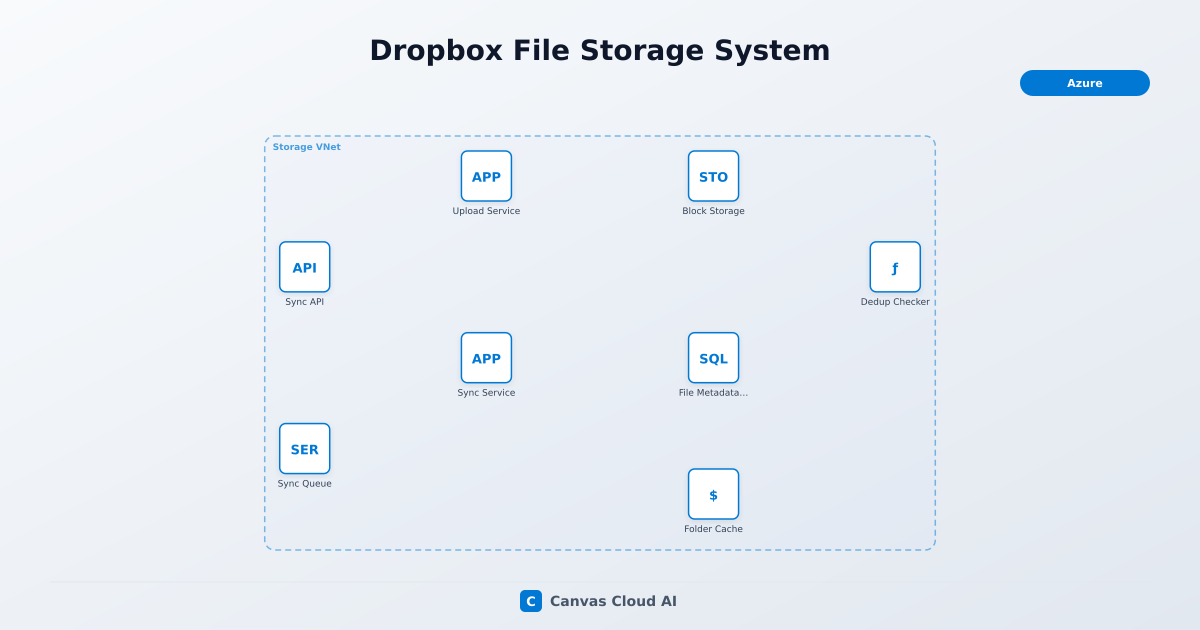Select the Sync API node icon
The width and height of the screenshot is (1200, 630).
point(304,267)
